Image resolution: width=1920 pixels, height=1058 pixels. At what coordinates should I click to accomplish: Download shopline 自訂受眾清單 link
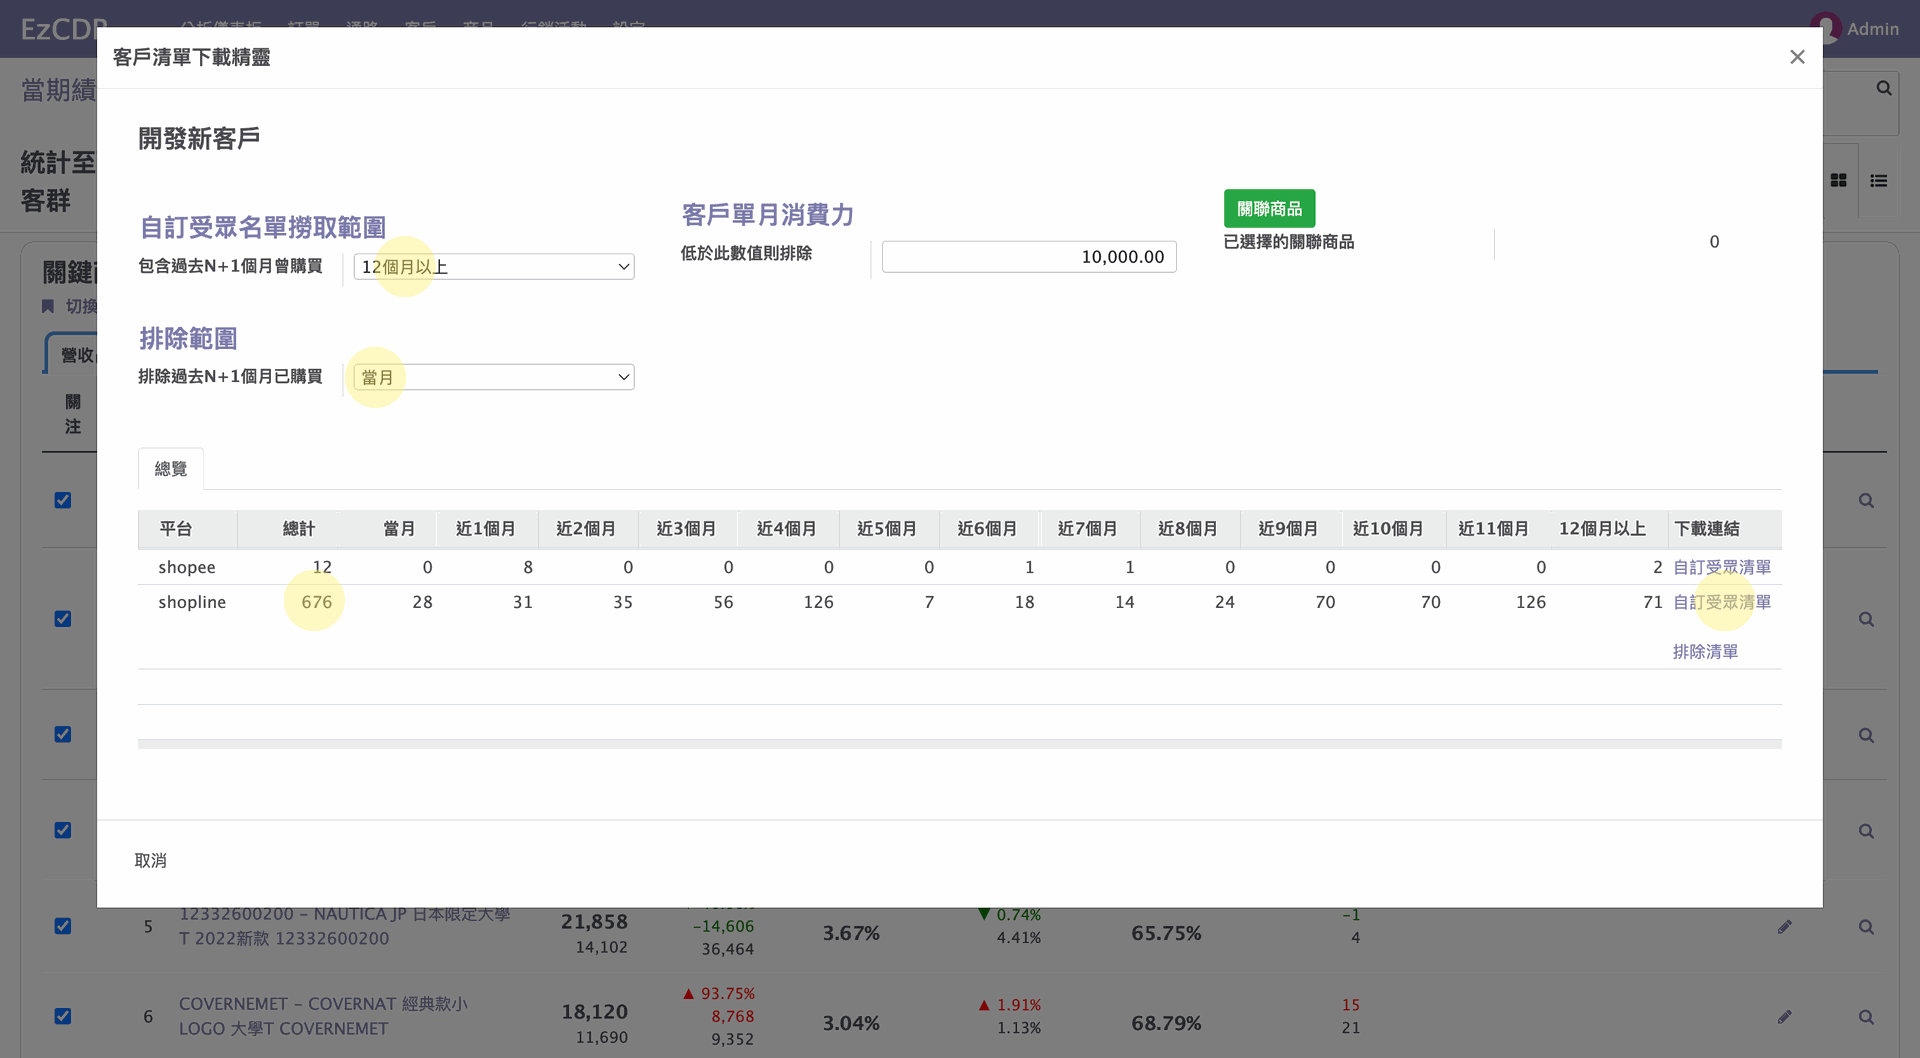coord(1722,602)
